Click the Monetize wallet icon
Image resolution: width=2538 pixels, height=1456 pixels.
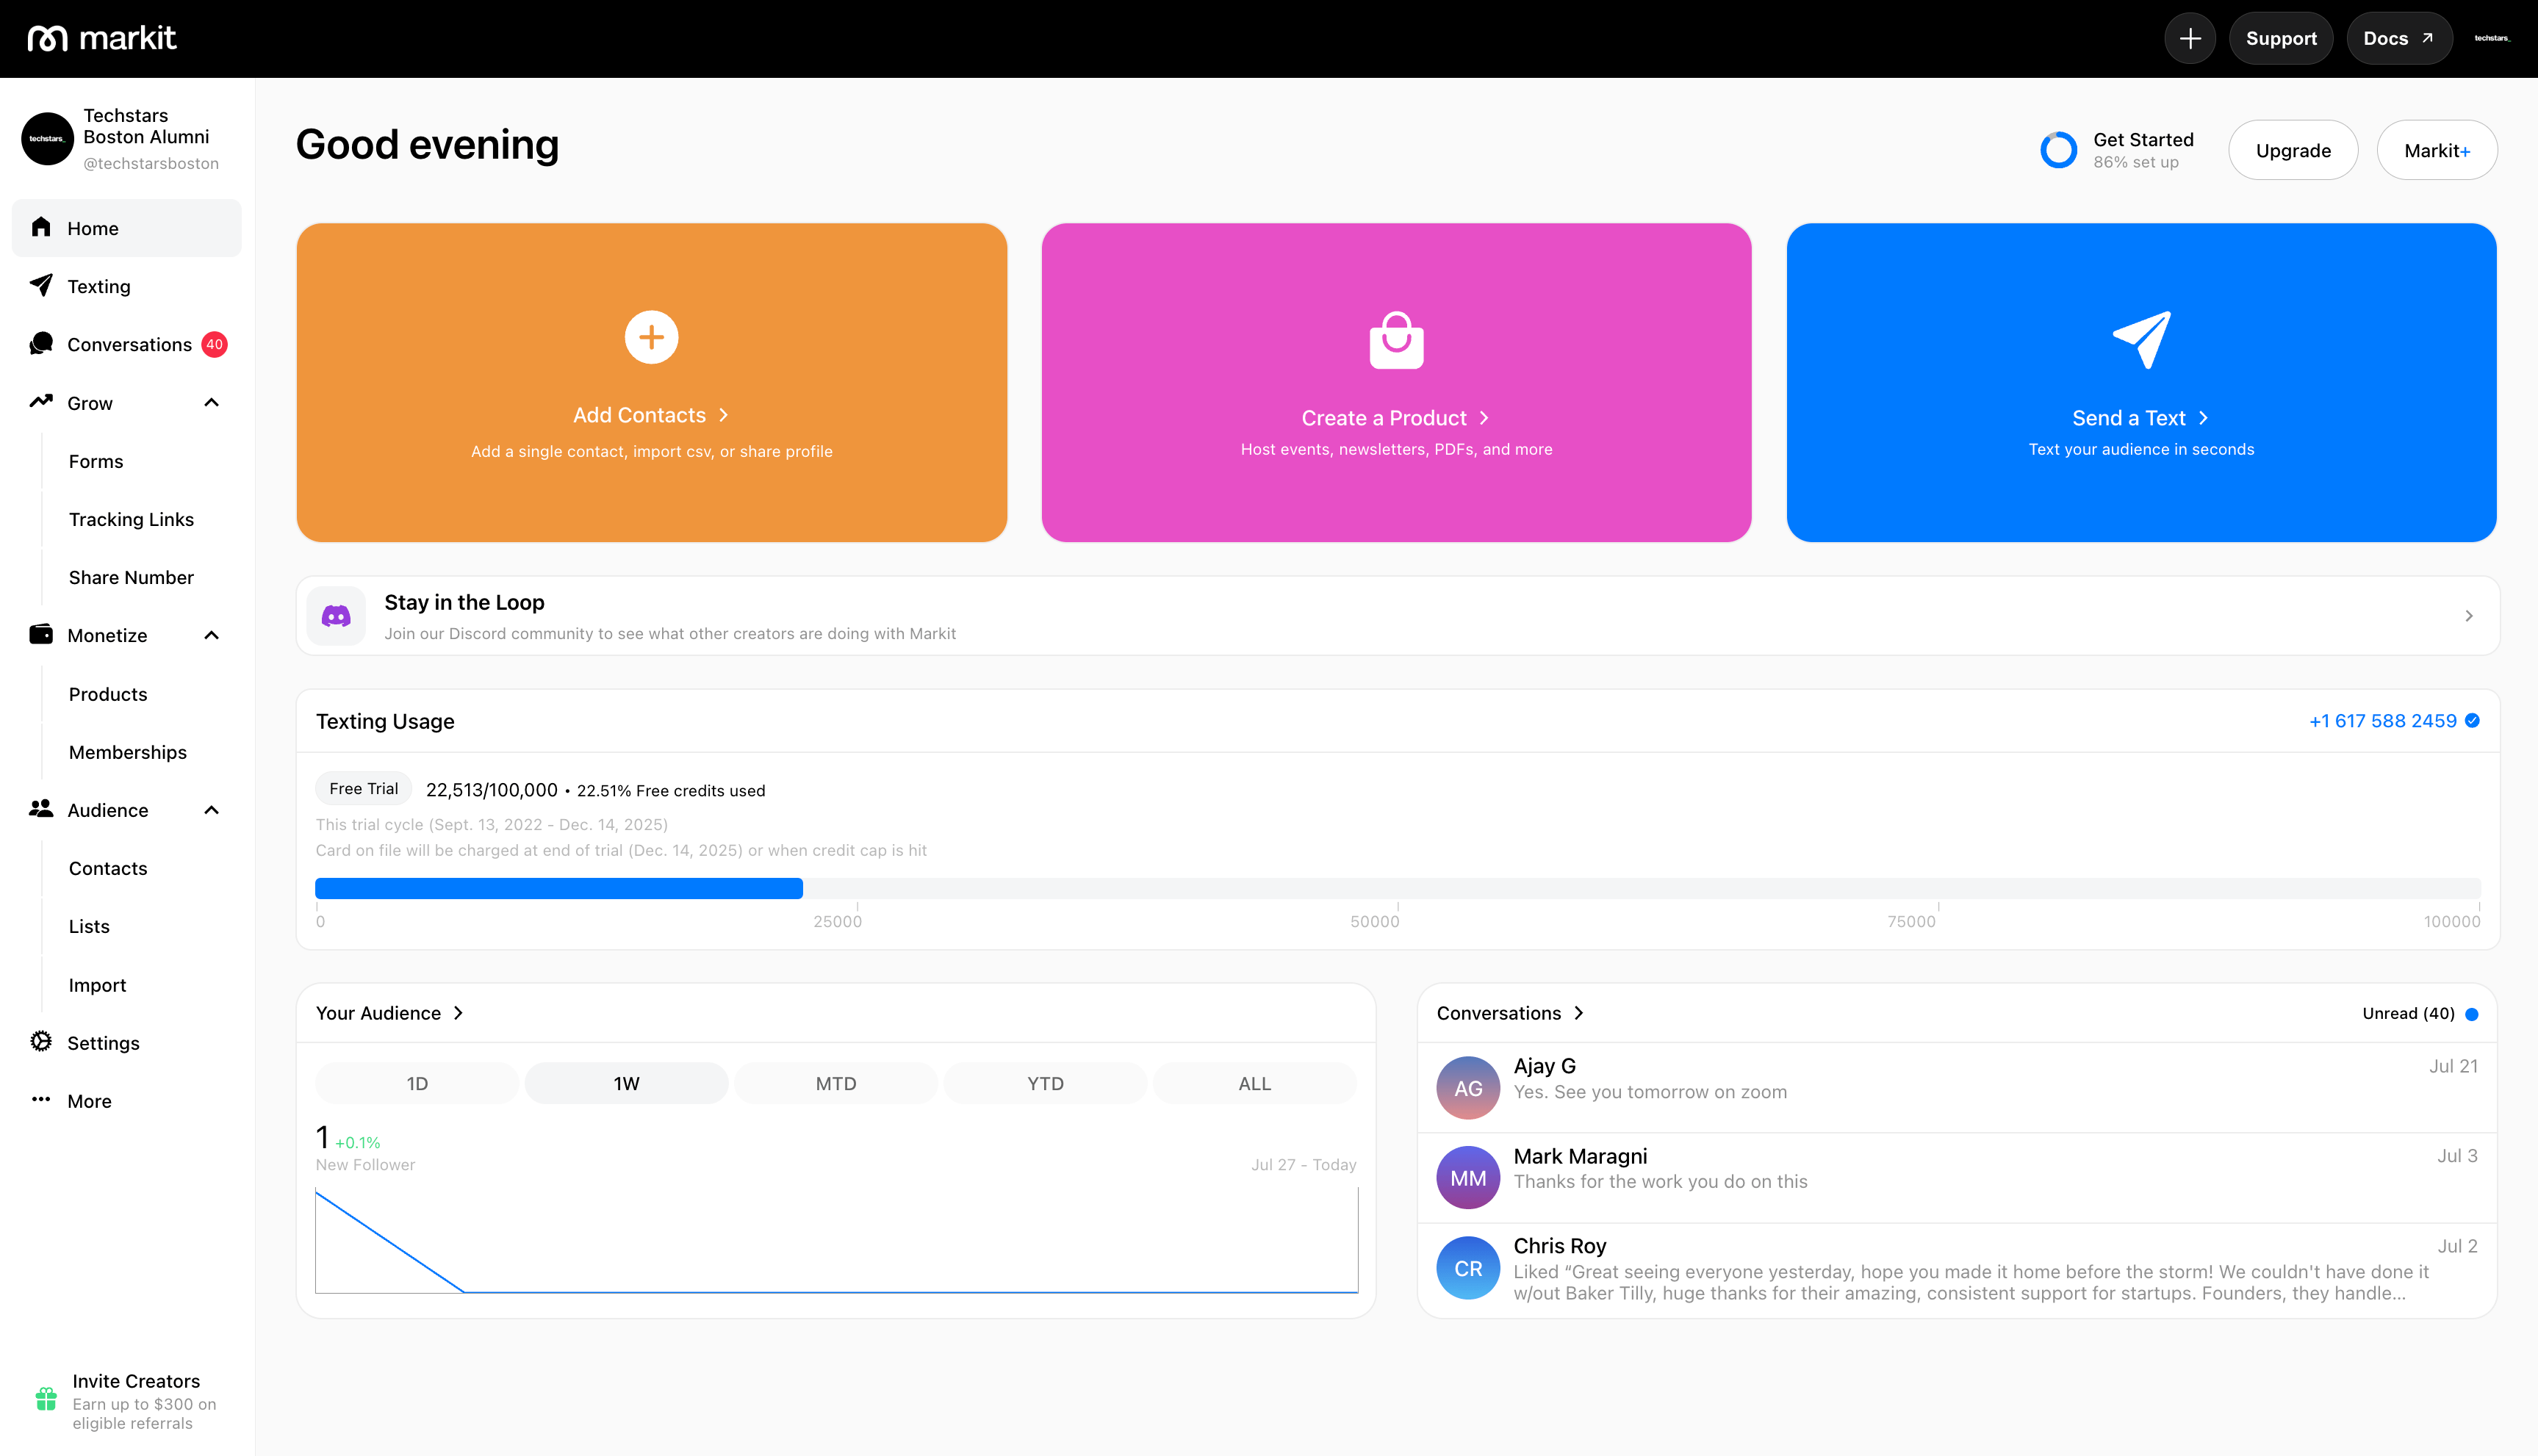[41, 634]
